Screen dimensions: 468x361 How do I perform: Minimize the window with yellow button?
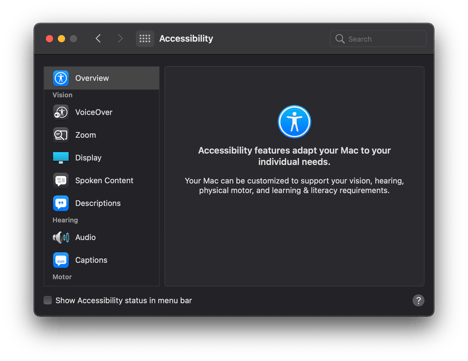(61, 39)
